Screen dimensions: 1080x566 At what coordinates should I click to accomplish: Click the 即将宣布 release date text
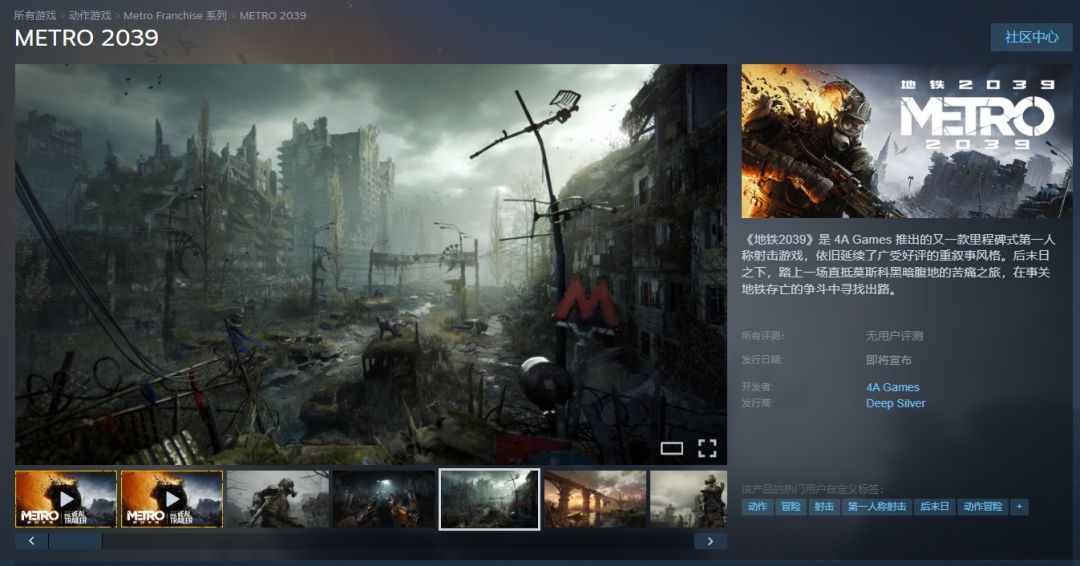(889, 360)
